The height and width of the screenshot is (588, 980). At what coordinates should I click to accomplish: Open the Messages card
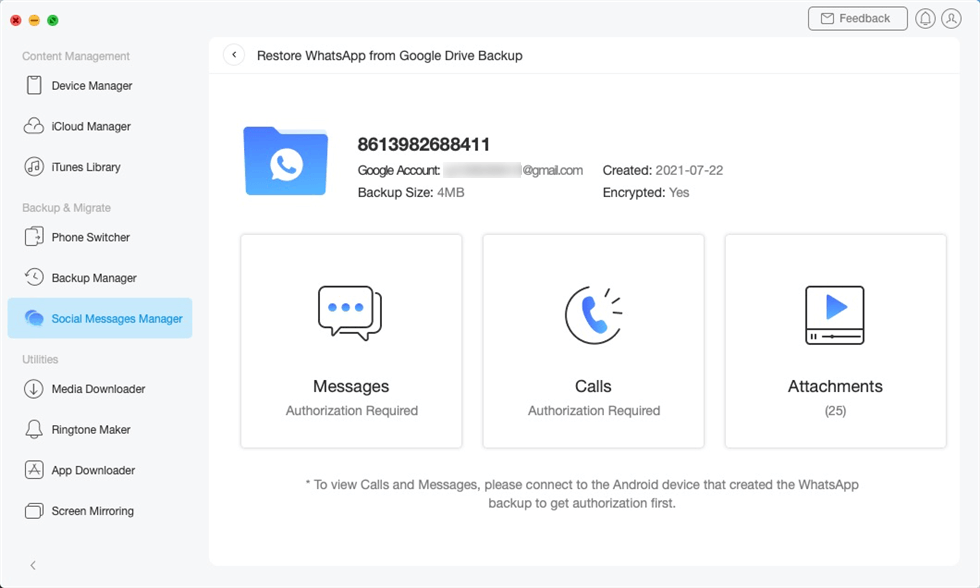(351, 341)
